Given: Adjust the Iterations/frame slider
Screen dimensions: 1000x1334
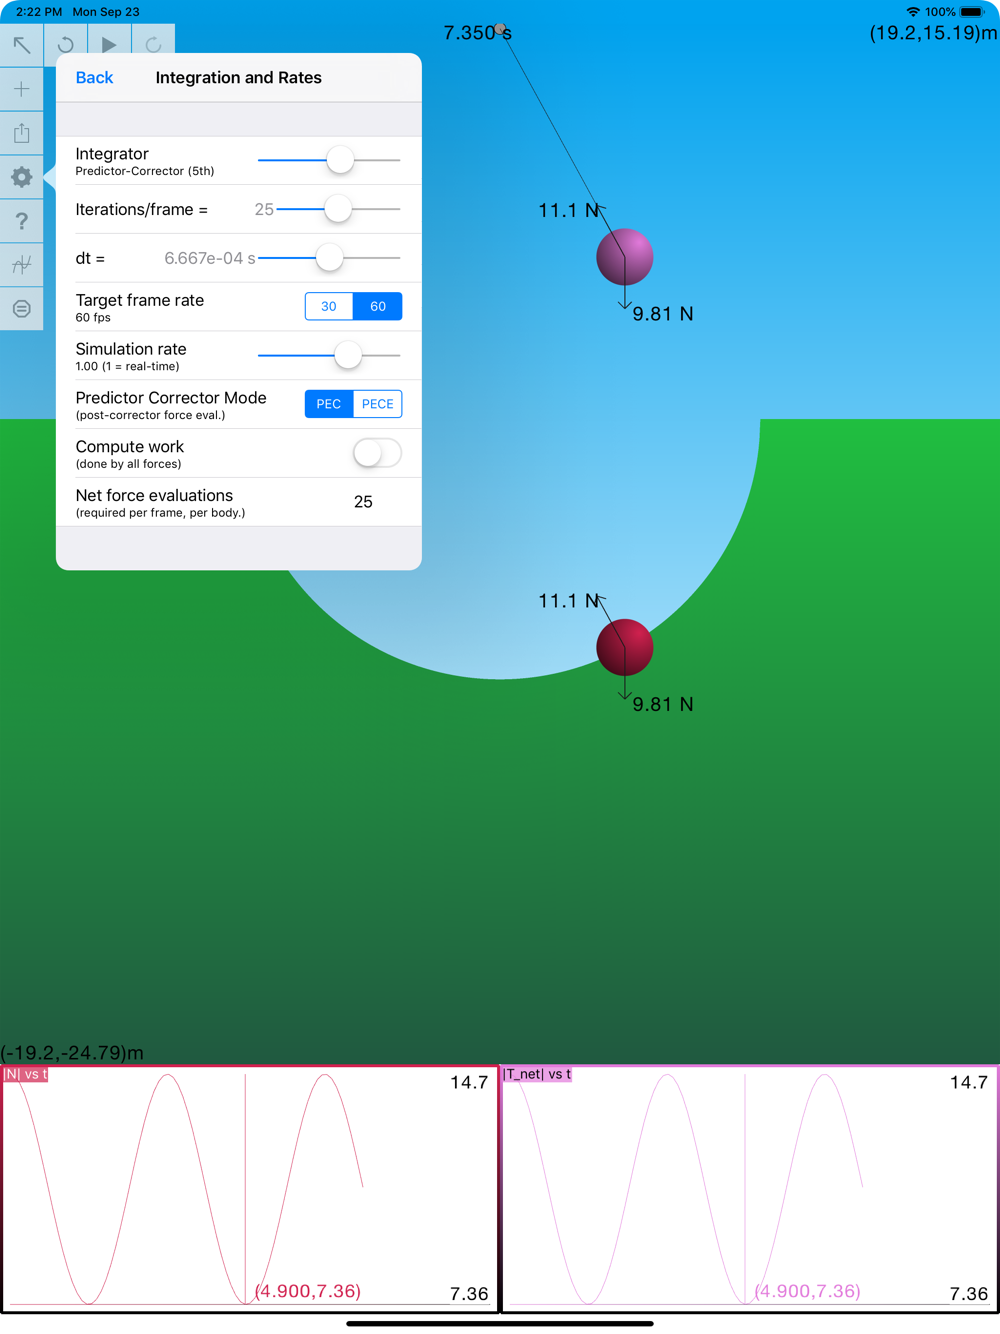Looking at the screenshot, I should [338, 209].
